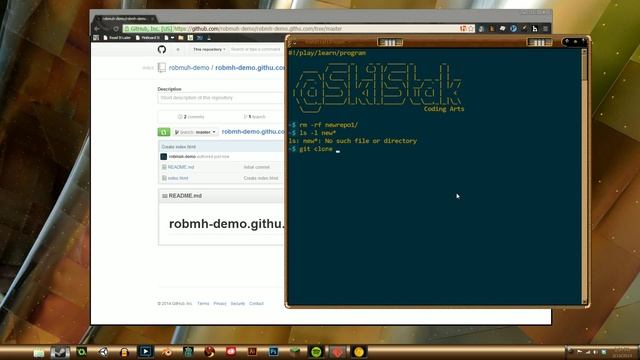The image size is (640, 360).
Task: Click the README.md file icon
Action: coord(164,167)
